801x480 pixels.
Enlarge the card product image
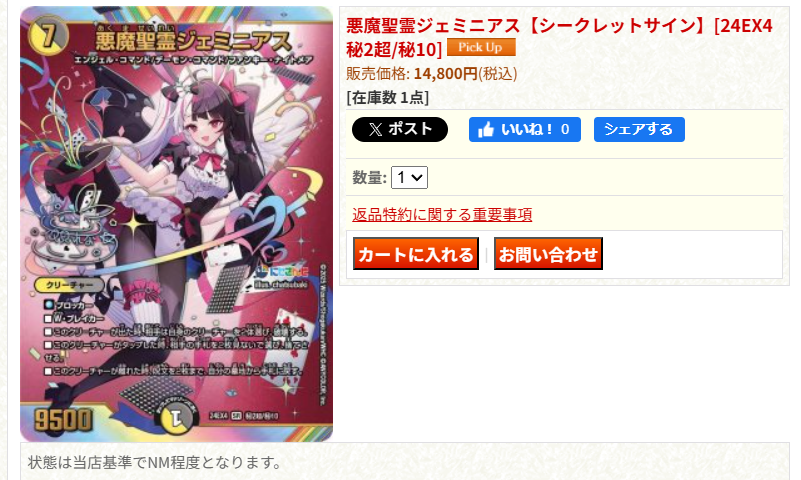[x=176, y=224]
